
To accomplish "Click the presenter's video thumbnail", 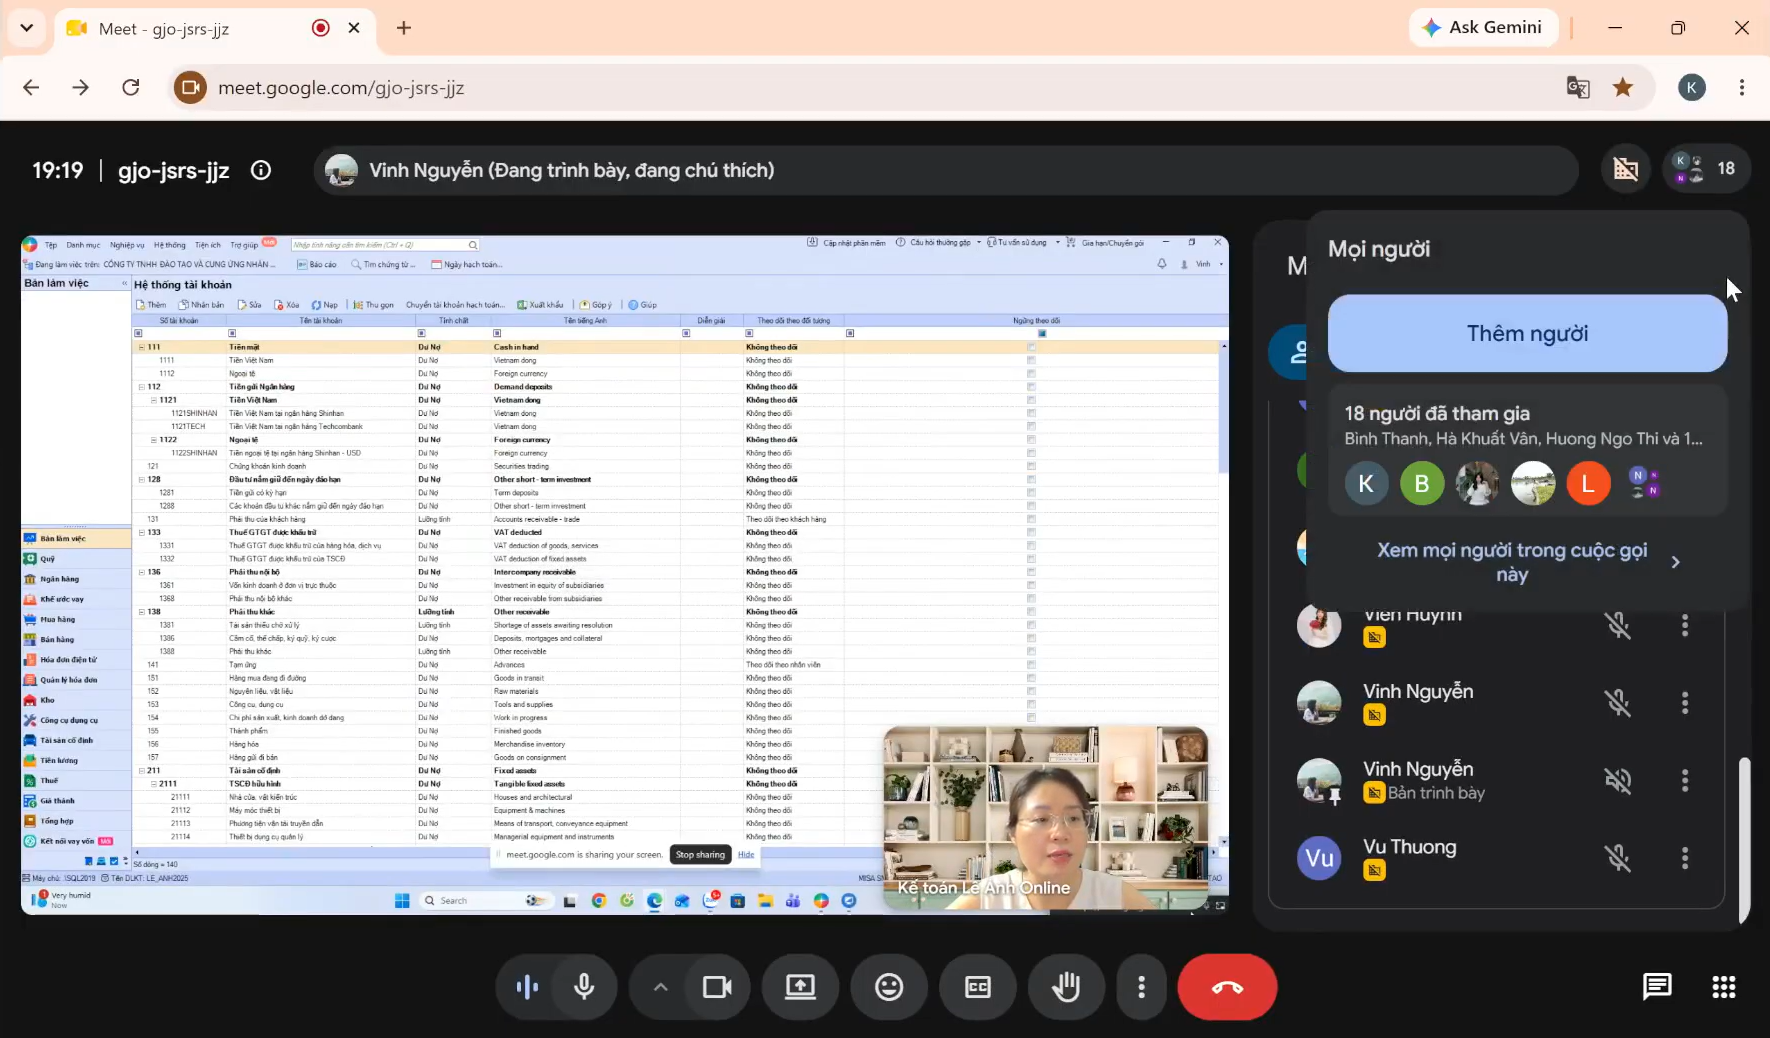I will (x=1046, y=818).
